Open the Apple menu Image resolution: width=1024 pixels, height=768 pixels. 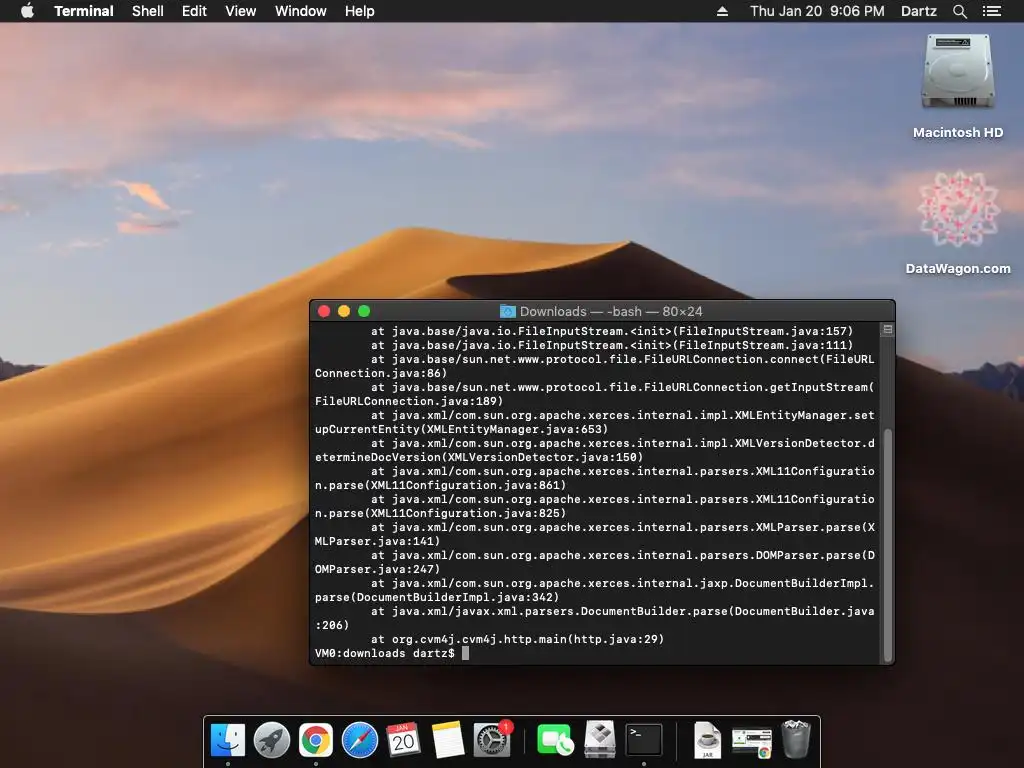coord(27,11)
